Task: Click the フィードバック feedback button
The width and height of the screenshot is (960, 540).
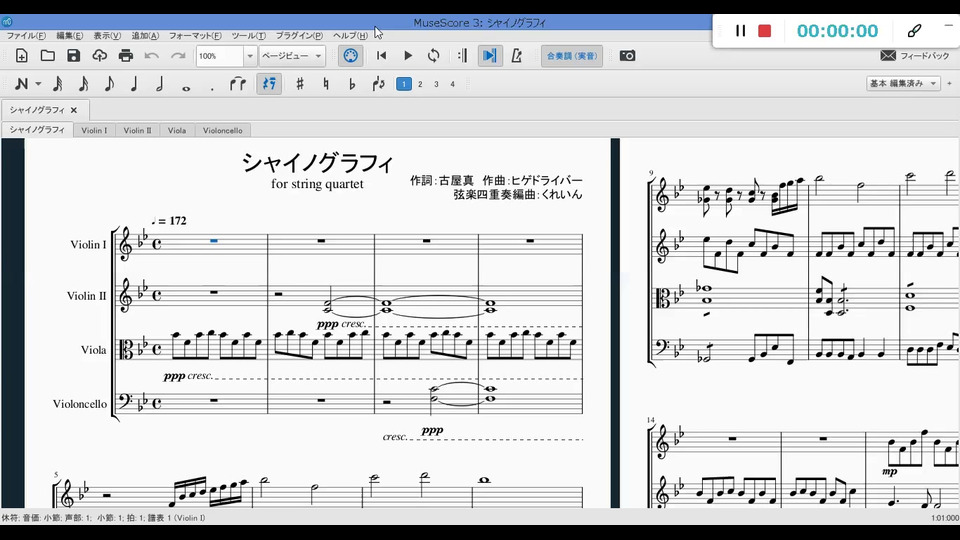Action: [915, 56]
